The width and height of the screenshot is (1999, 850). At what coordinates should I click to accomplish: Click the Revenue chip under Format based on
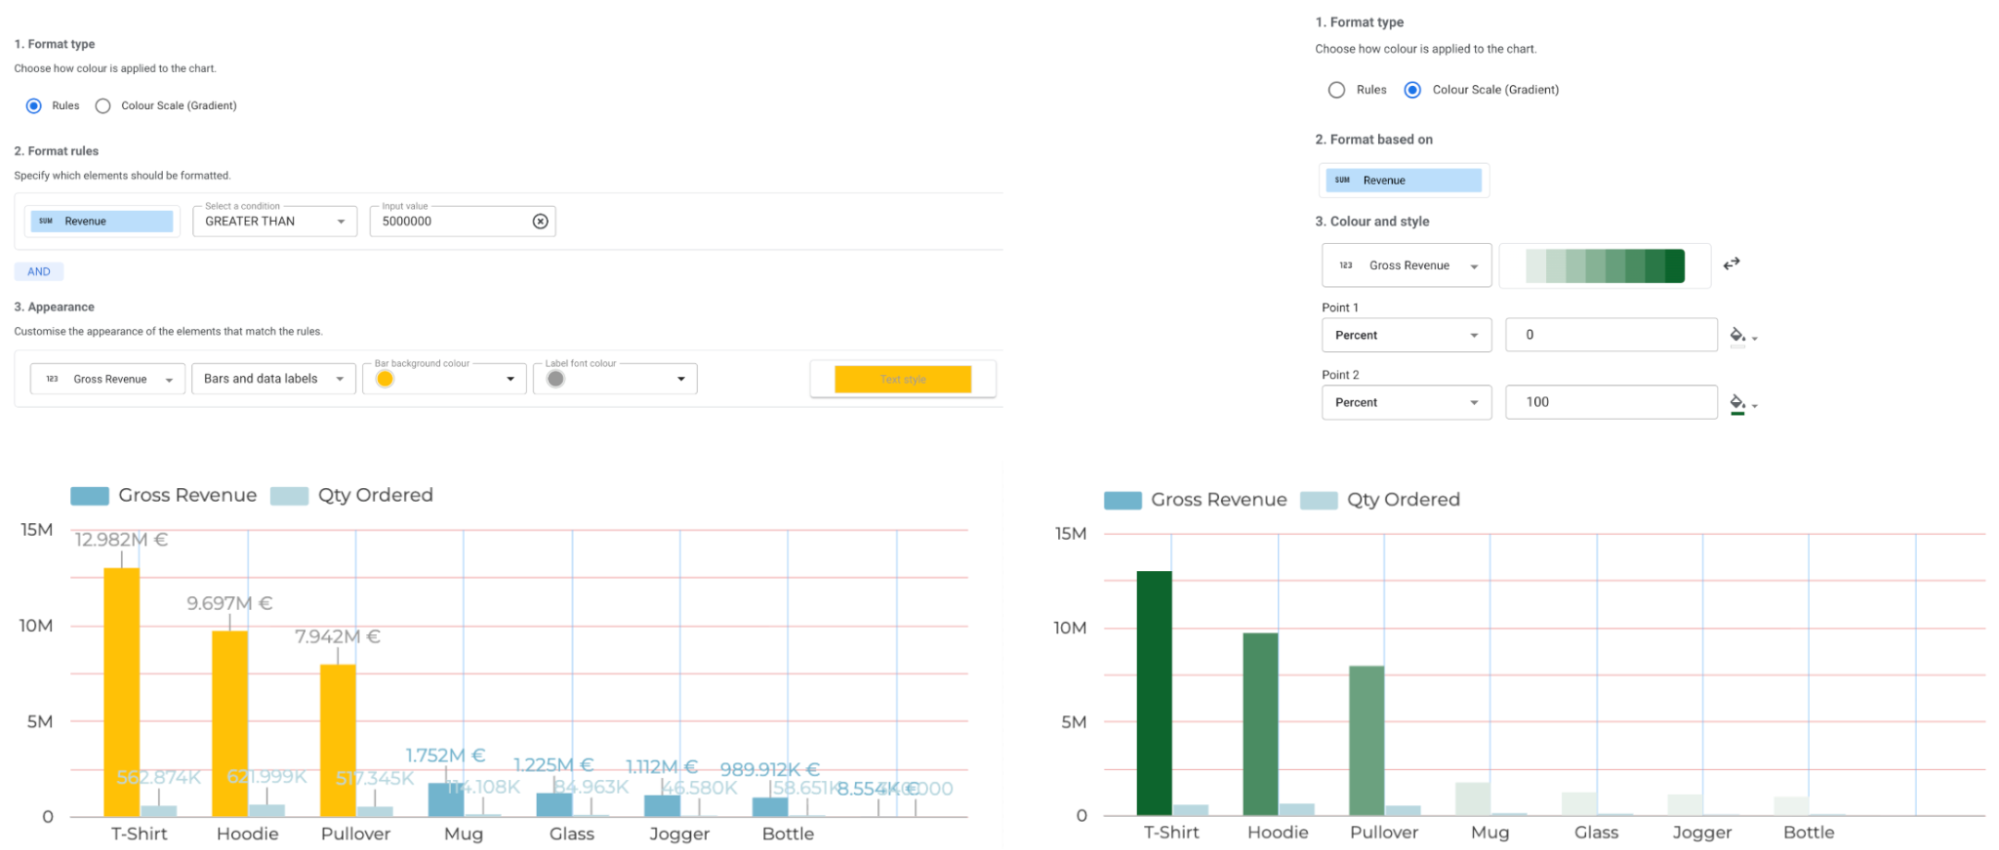[x=1404, y=180]
